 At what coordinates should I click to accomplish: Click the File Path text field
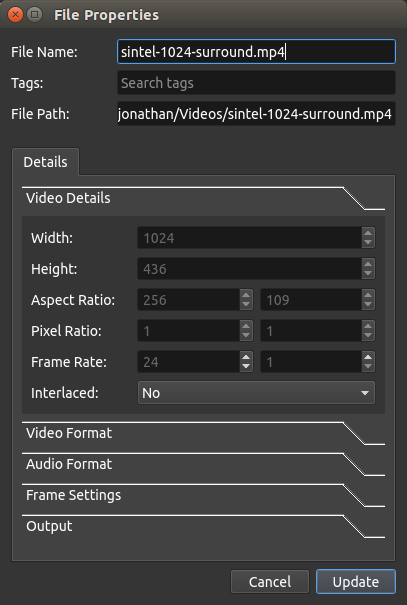pyautogui.click(x=256, y=114)
